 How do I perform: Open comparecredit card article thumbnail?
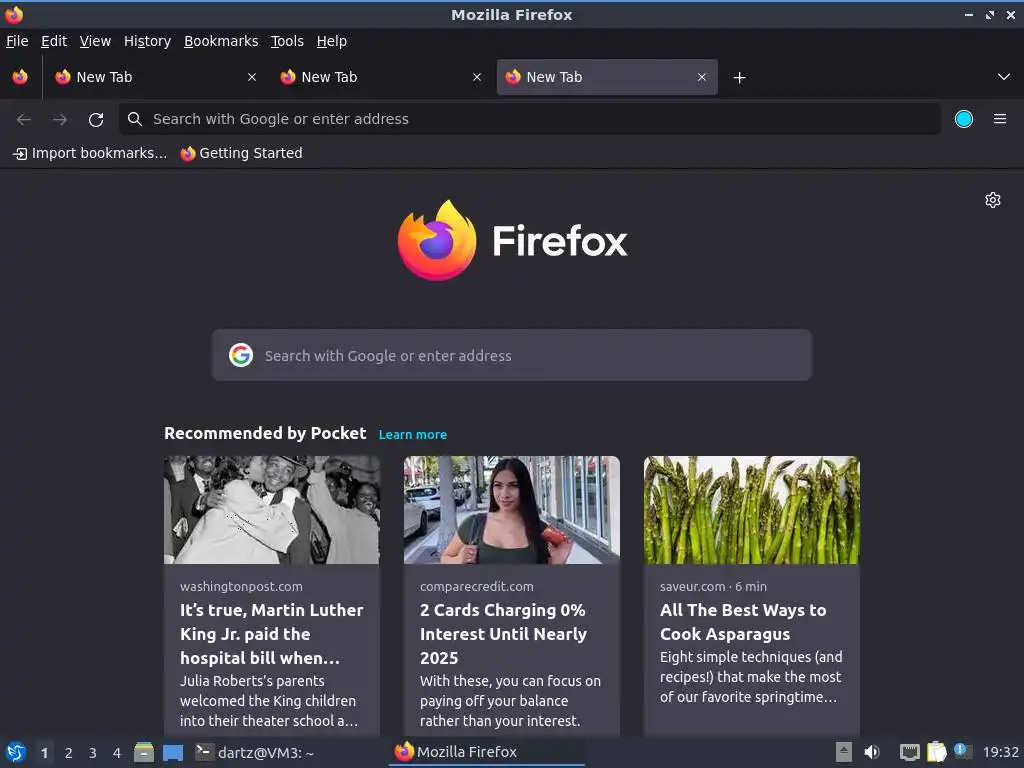pyautogui.click(x=511, y=510)
